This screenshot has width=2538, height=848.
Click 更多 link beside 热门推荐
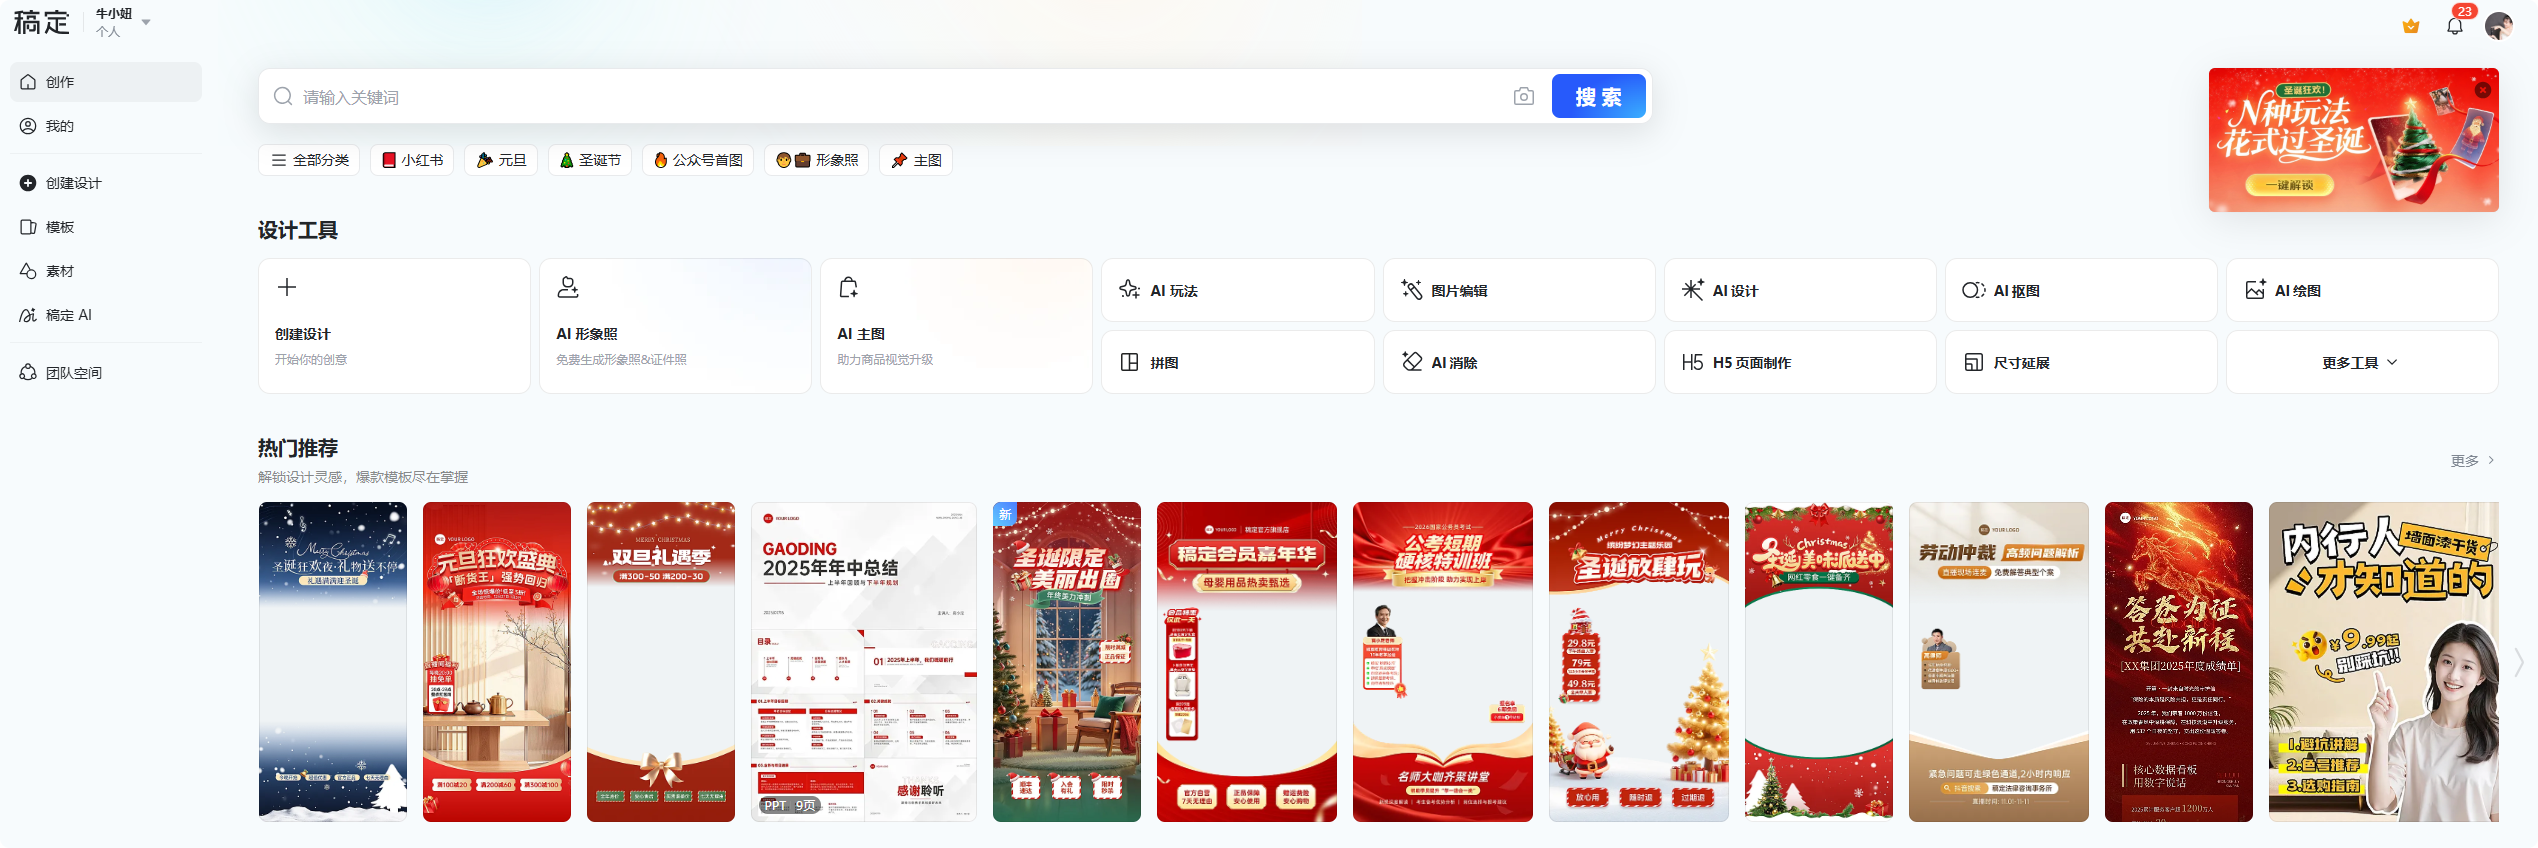2472,460
